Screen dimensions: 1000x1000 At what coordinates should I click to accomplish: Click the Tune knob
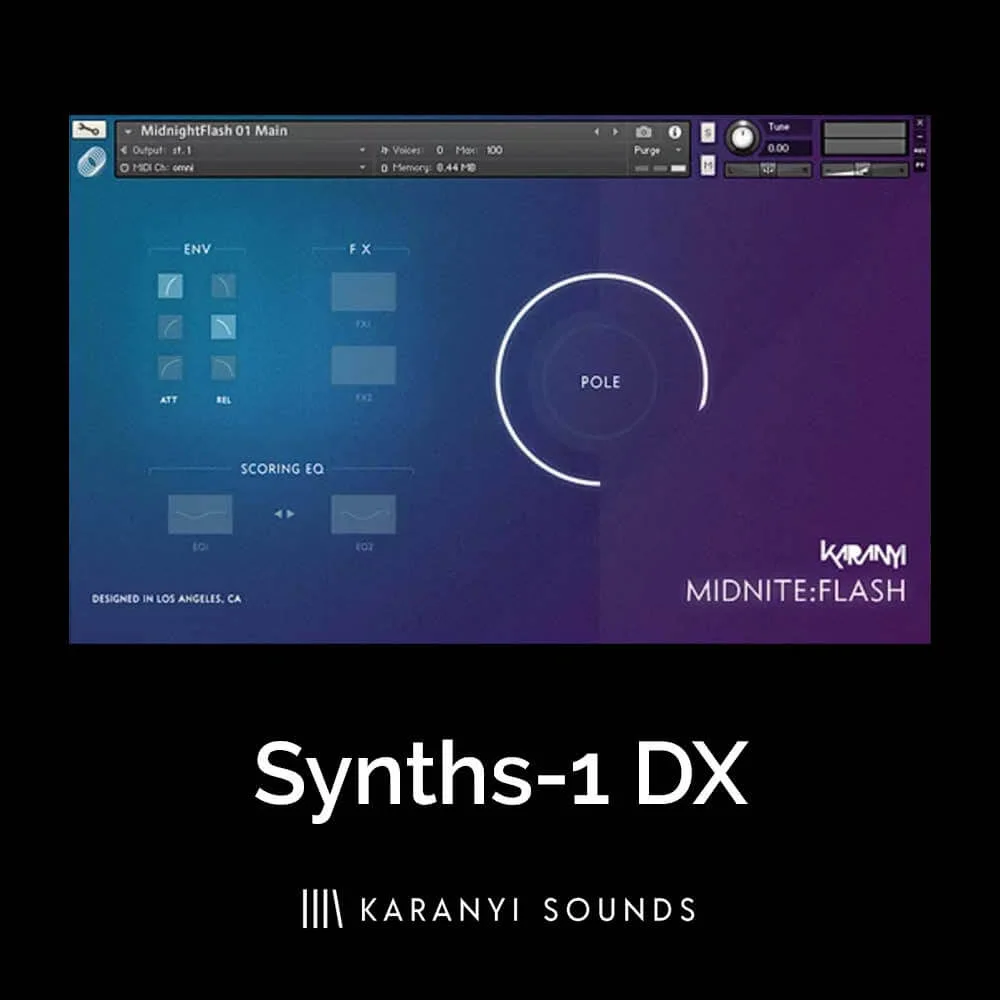742,137
